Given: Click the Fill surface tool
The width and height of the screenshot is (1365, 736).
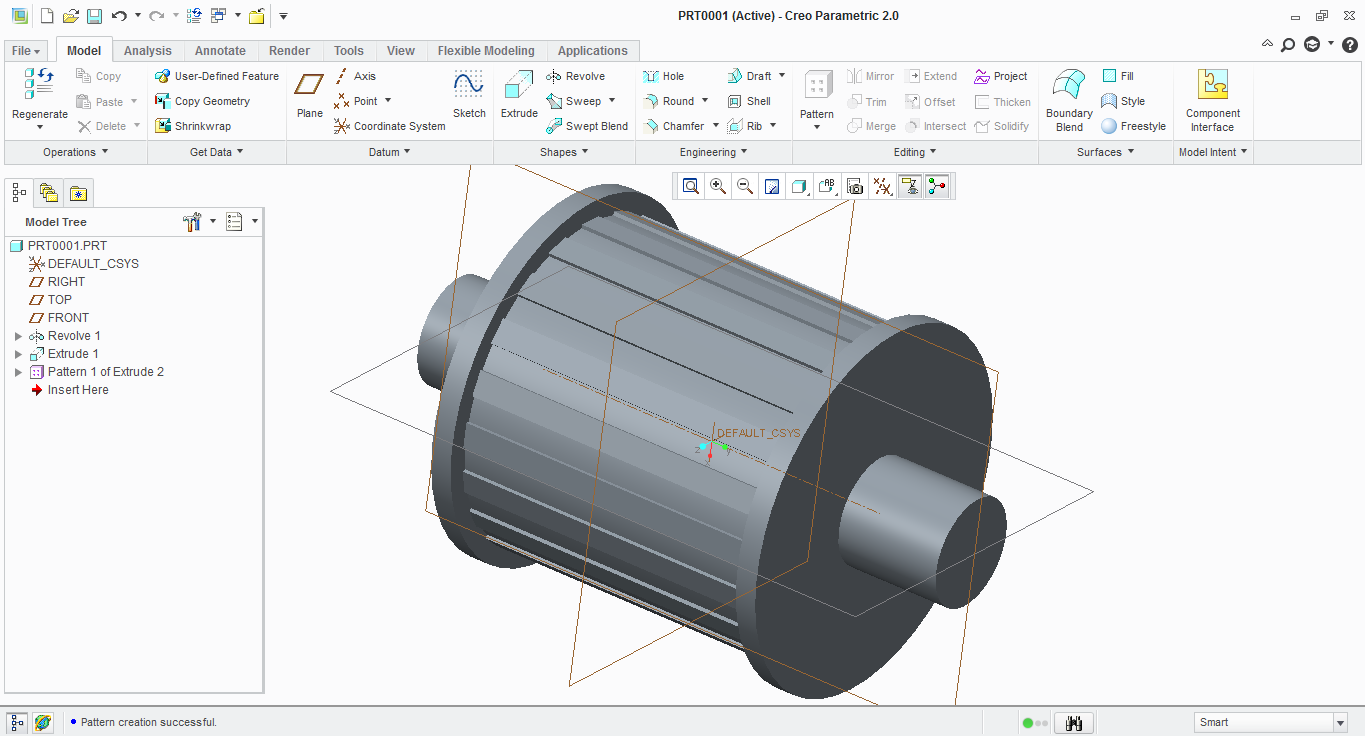Looking at the screenshot, I should (1118, 76).
